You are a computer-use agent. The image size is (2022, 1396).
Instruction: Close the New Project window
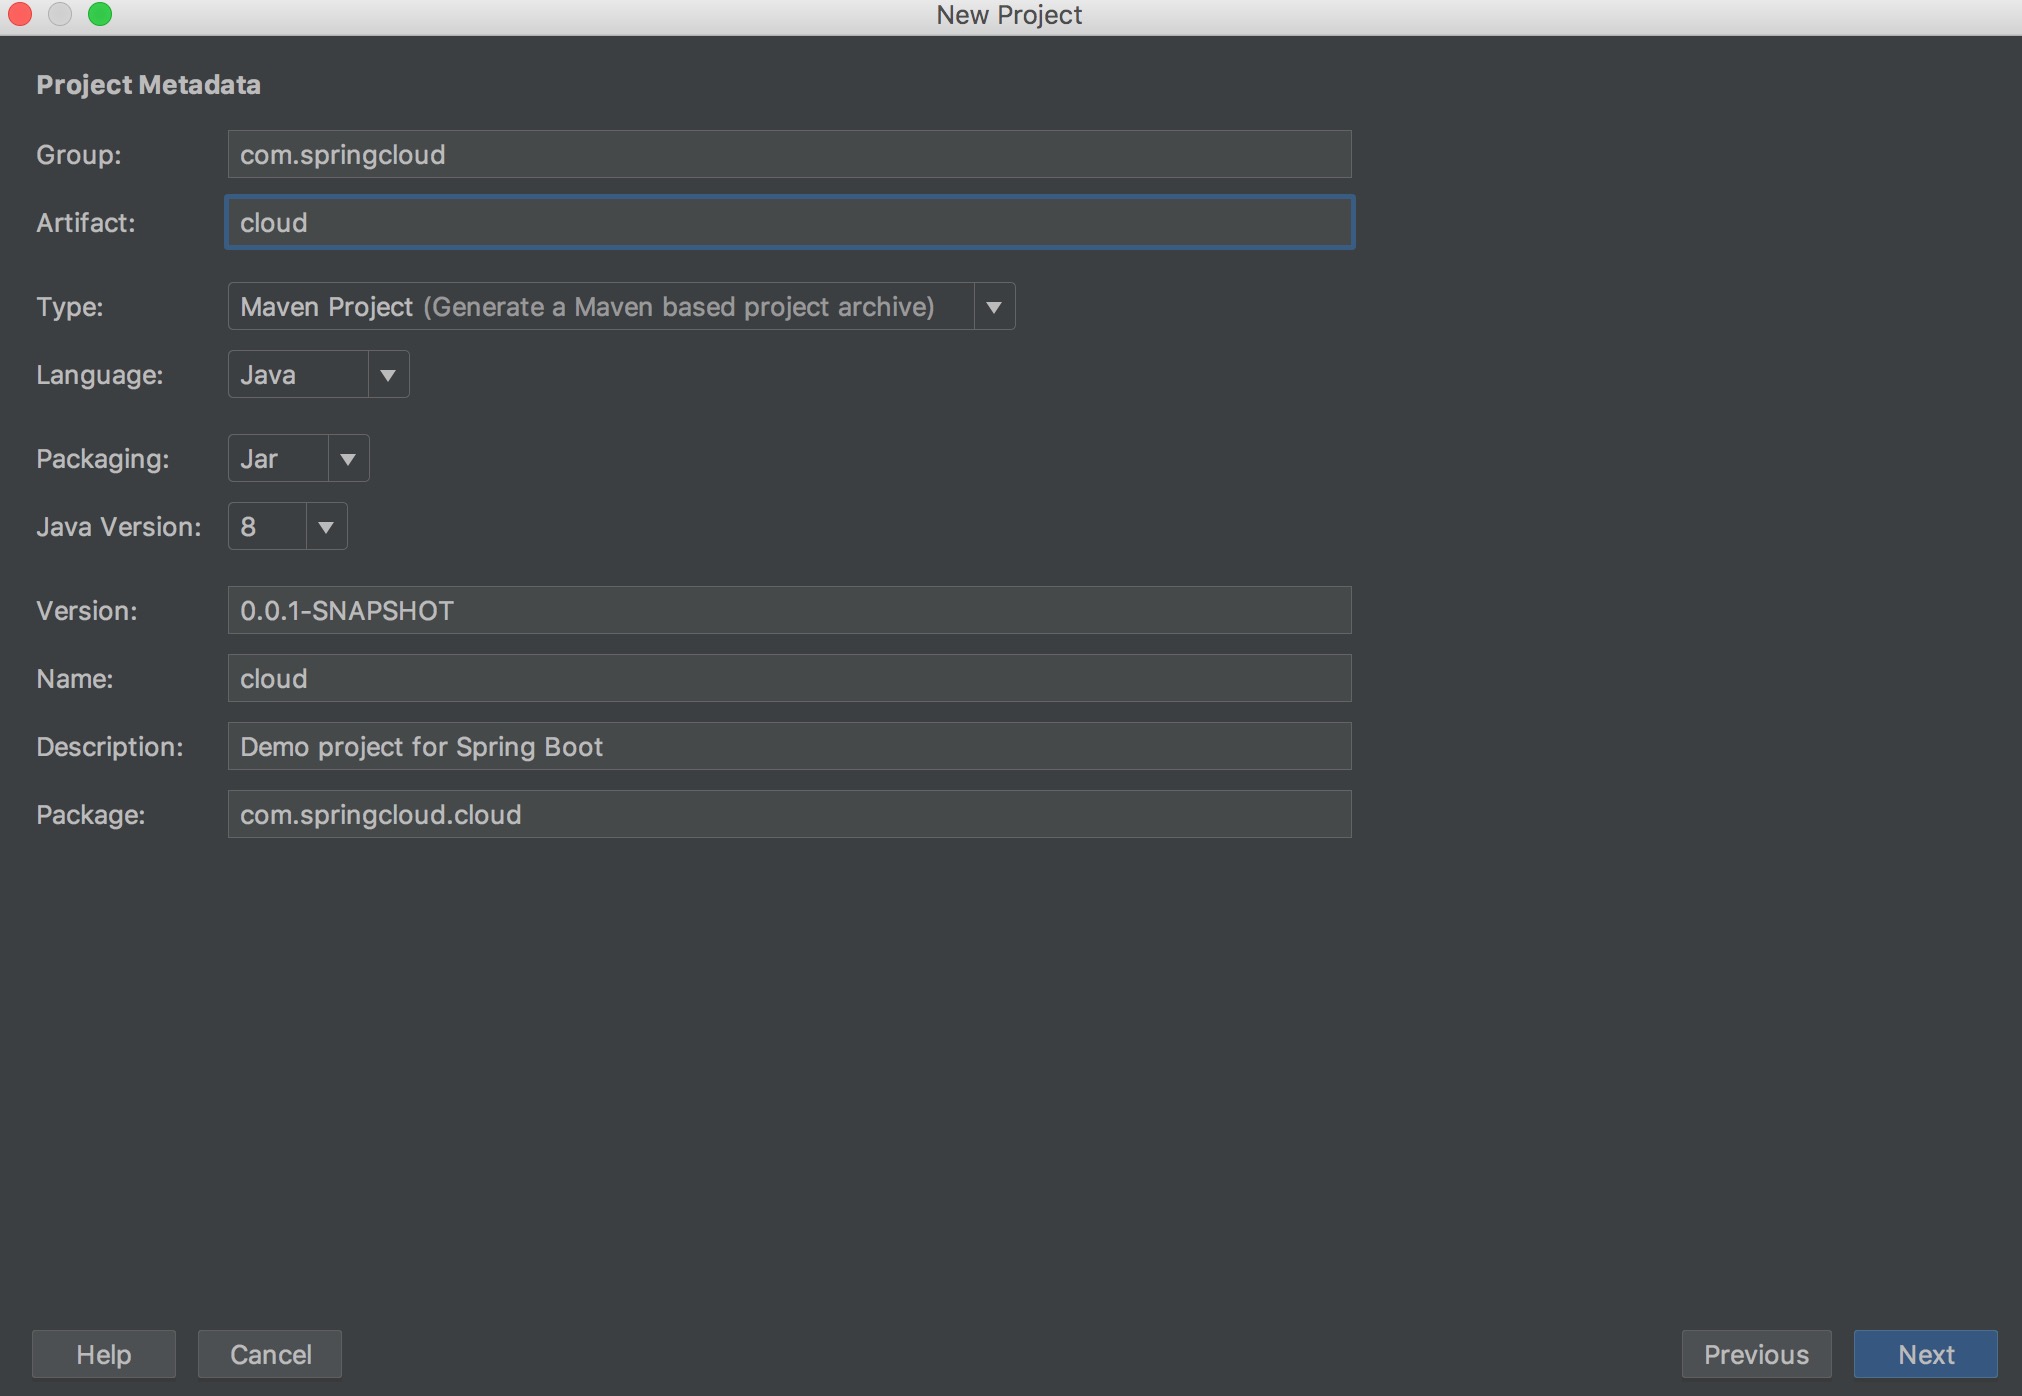click(x=20, y=14)
